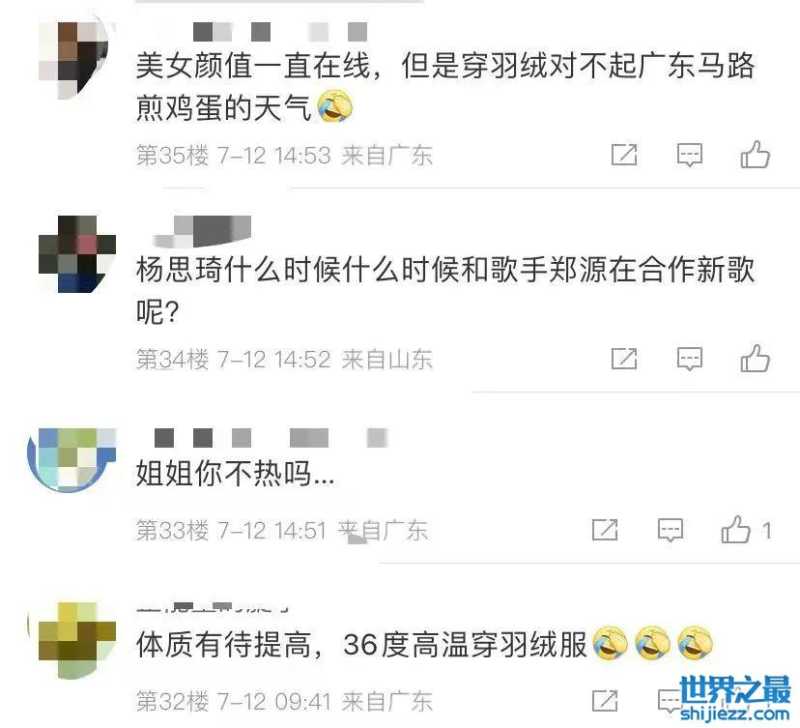Open the comment about 36度高温穿羽绒服
800x728 pixels.
click(423, 644)
